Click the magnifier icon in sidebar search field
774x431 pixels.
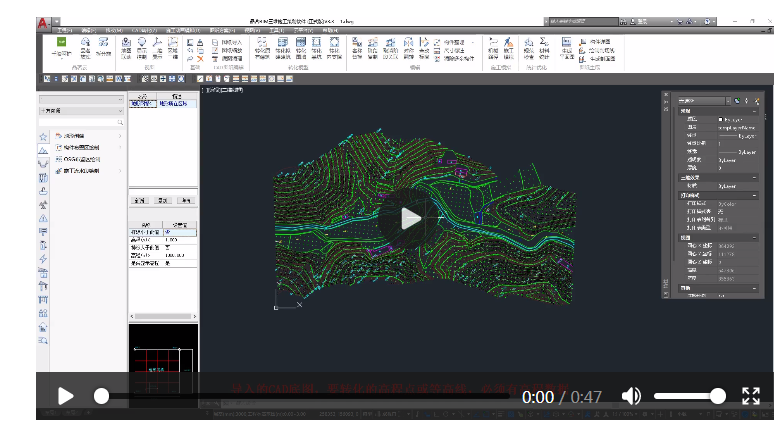120,122
